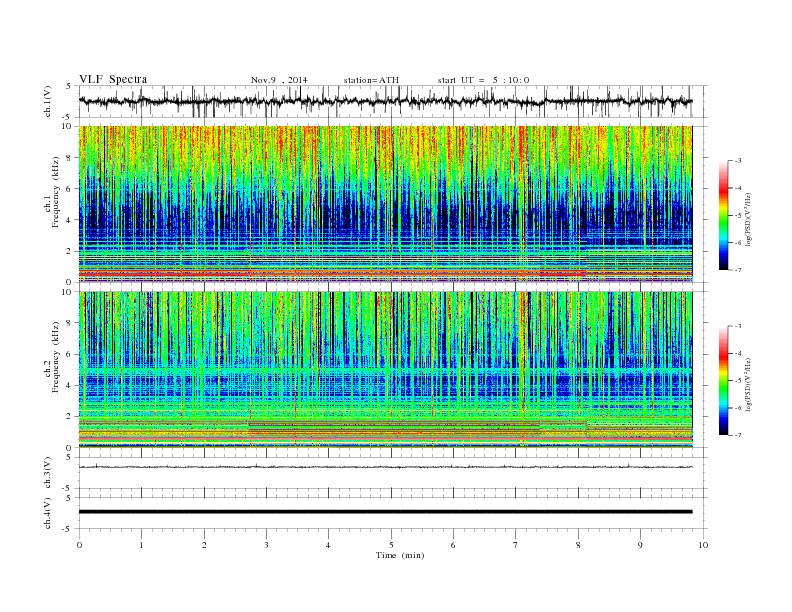Click the '6' tick on time axis
This screenshot has height=612, width=792.
453,545
